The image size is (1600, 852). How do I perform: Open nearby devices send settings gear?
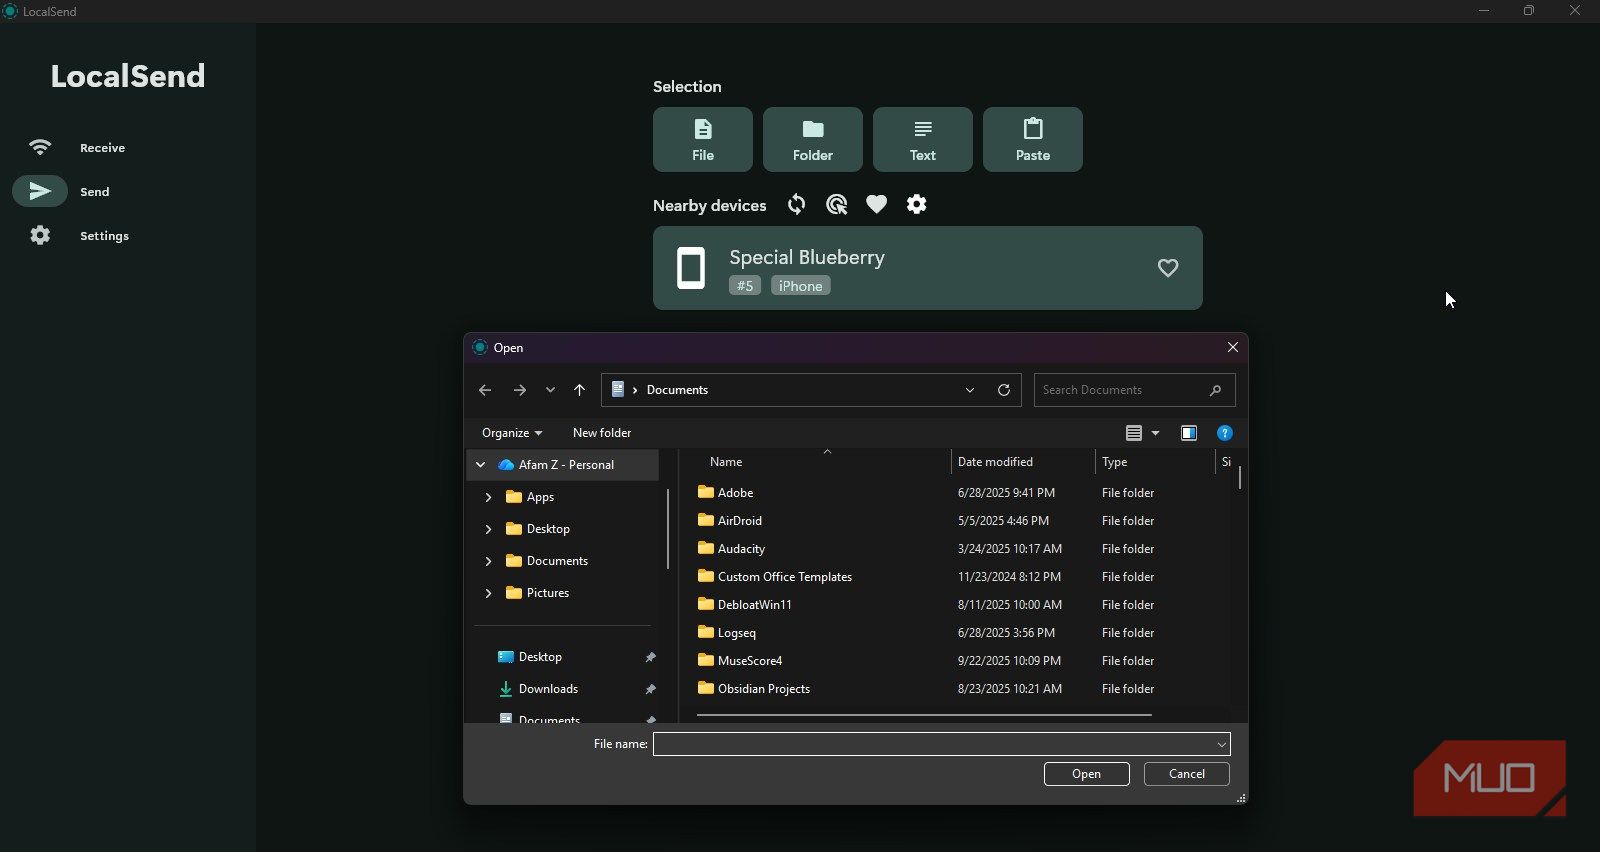point(917,204)
